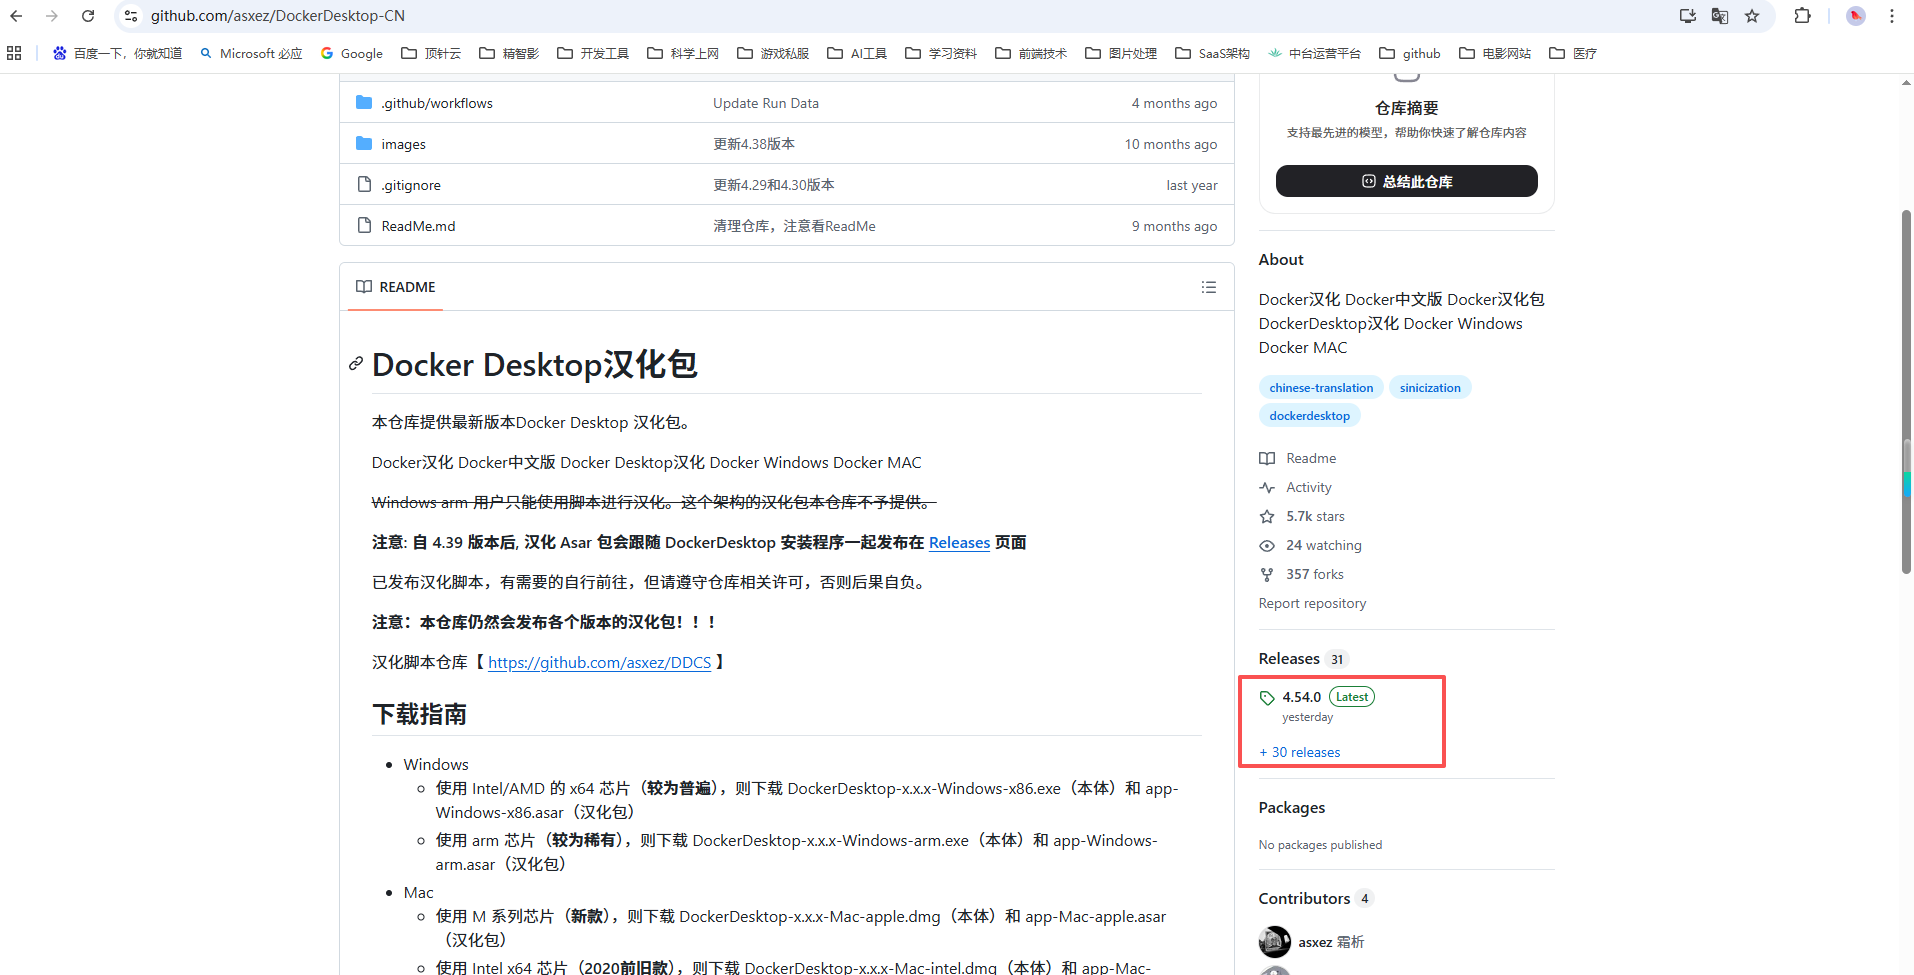This screenshot has height=975, width=1914.
Task: Open the 中台运营平台 bookmark
Action: point(1314,53)
